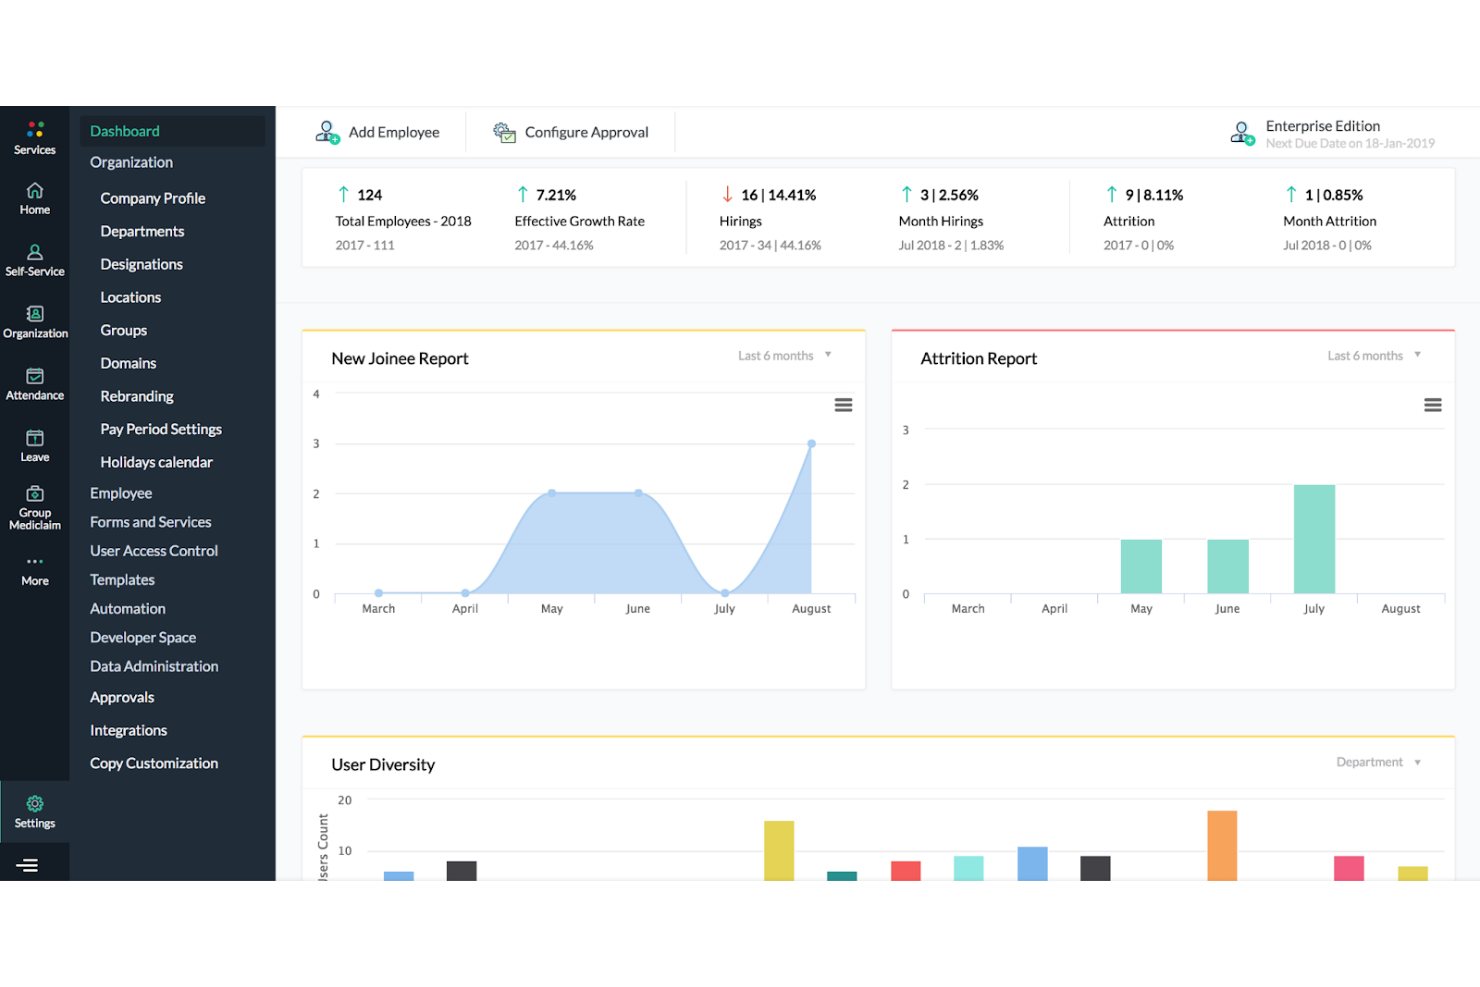Expand New Joinee Last 6 months dropdown
The width and height of the screenshot is (1480, 987).
[785, 356]
